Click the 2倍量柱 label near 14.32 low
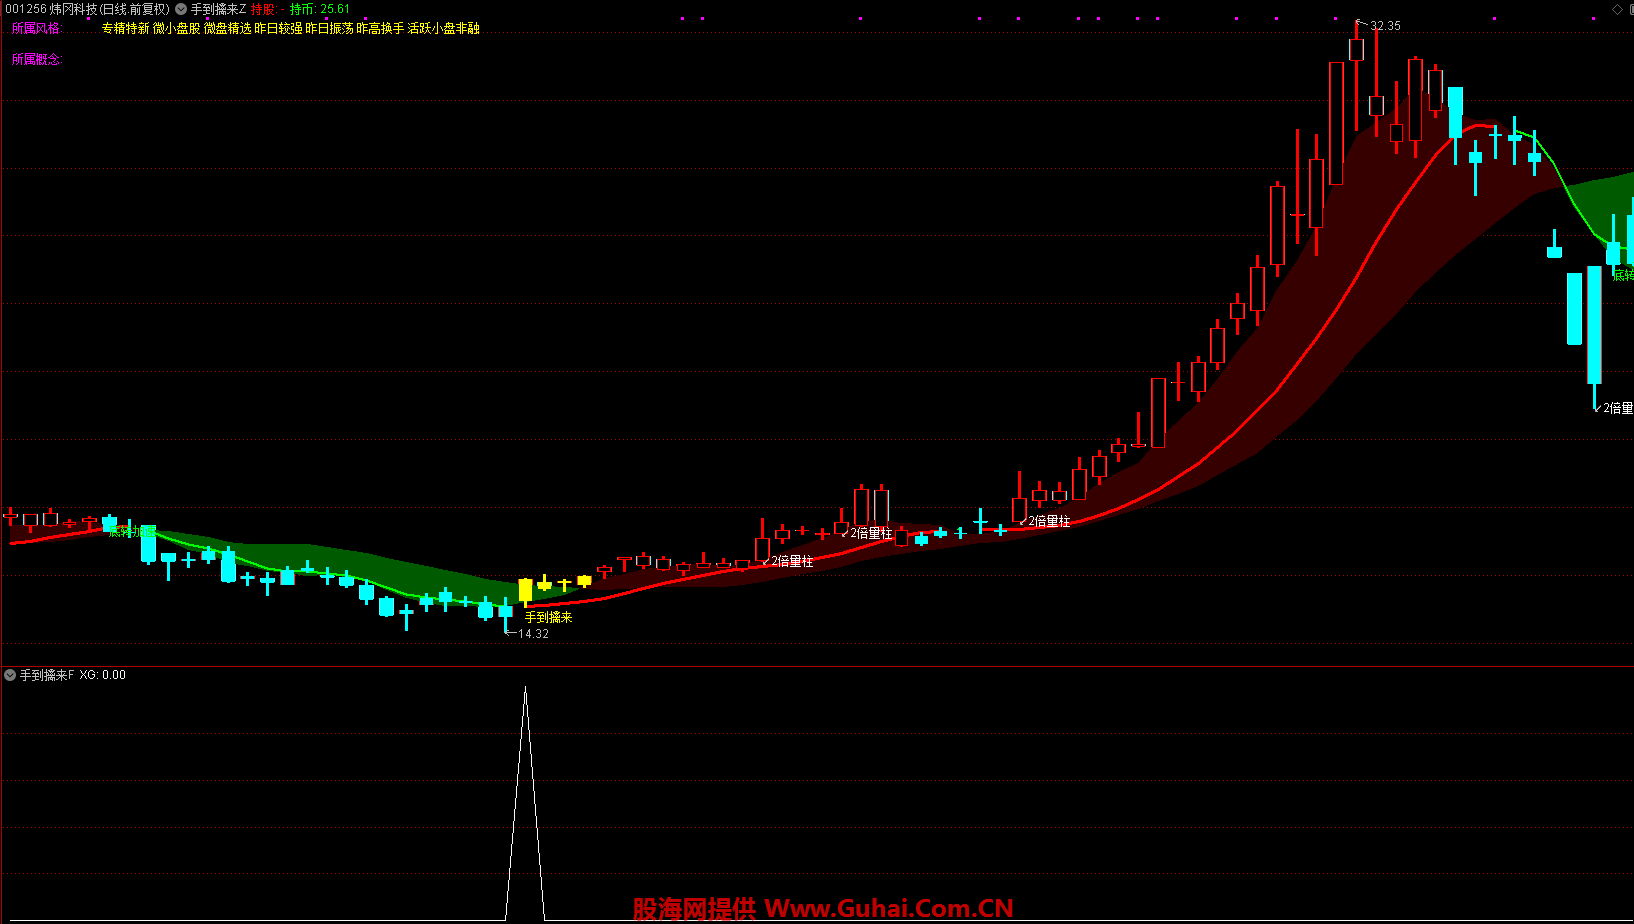Viewport: 1634px width, 924px height. 792,561
